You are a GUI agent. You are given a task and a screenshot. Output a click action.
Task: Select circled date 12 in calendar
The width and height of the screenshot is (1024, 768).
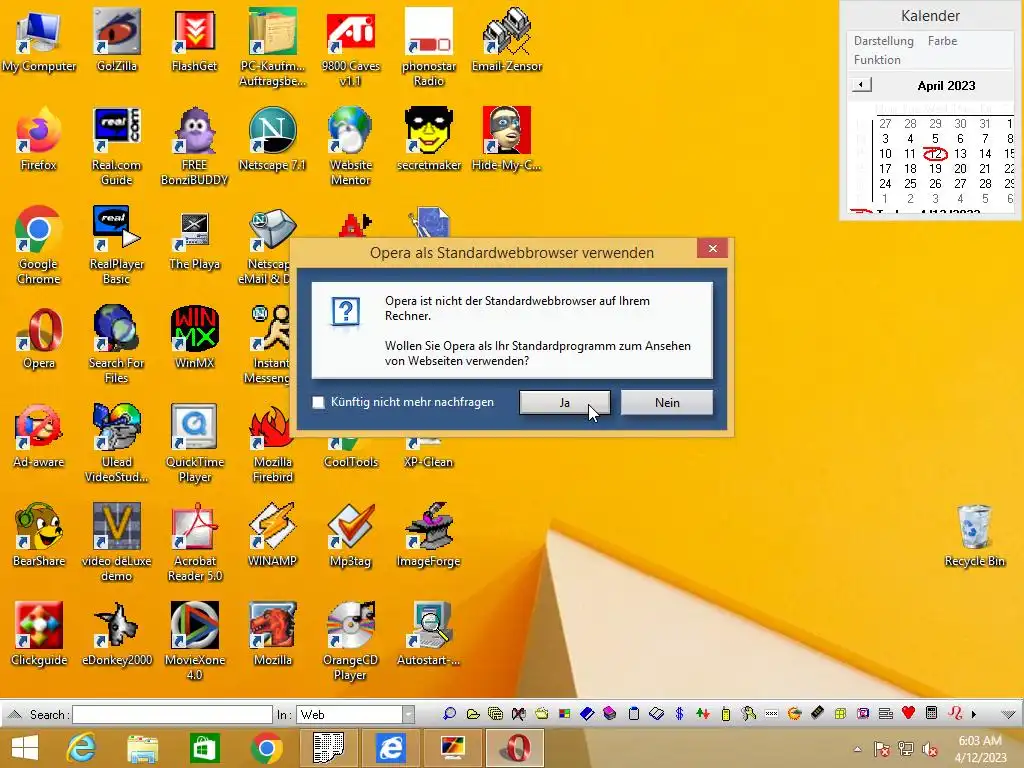pos(935,153)
